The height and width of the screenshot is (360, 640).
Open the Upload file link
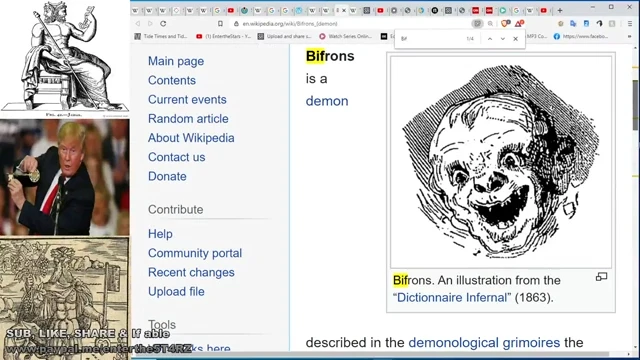pyautogui.click(x=176, y=291)
